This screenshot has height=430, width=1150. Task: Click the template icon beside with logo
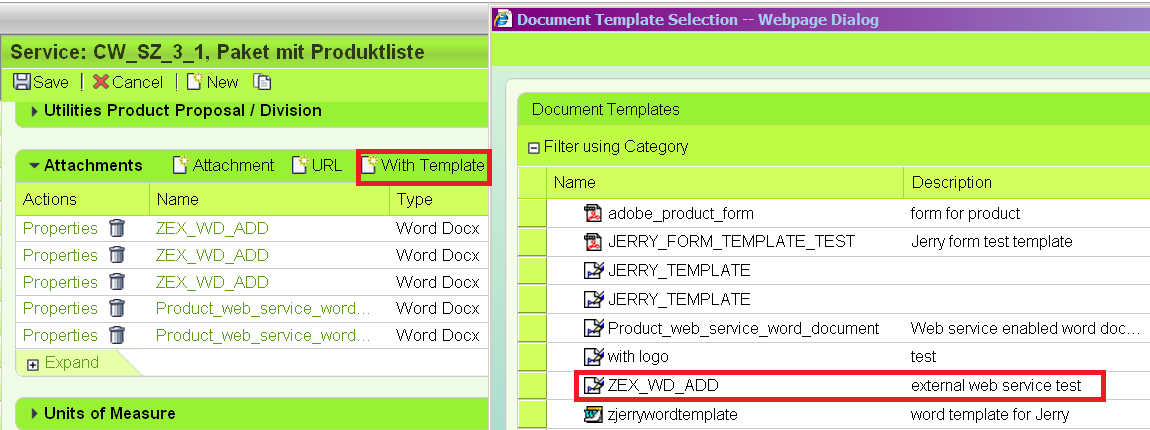593,357
